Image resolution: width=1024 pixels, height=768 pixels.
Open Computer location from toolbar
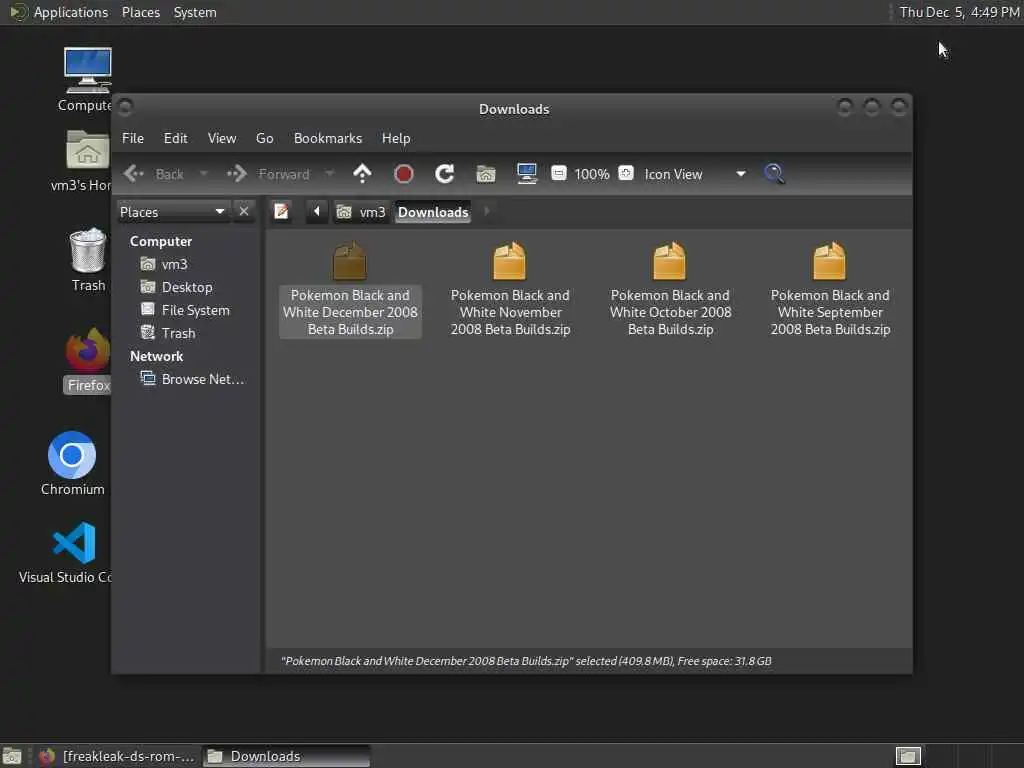(x=527, y=174)
